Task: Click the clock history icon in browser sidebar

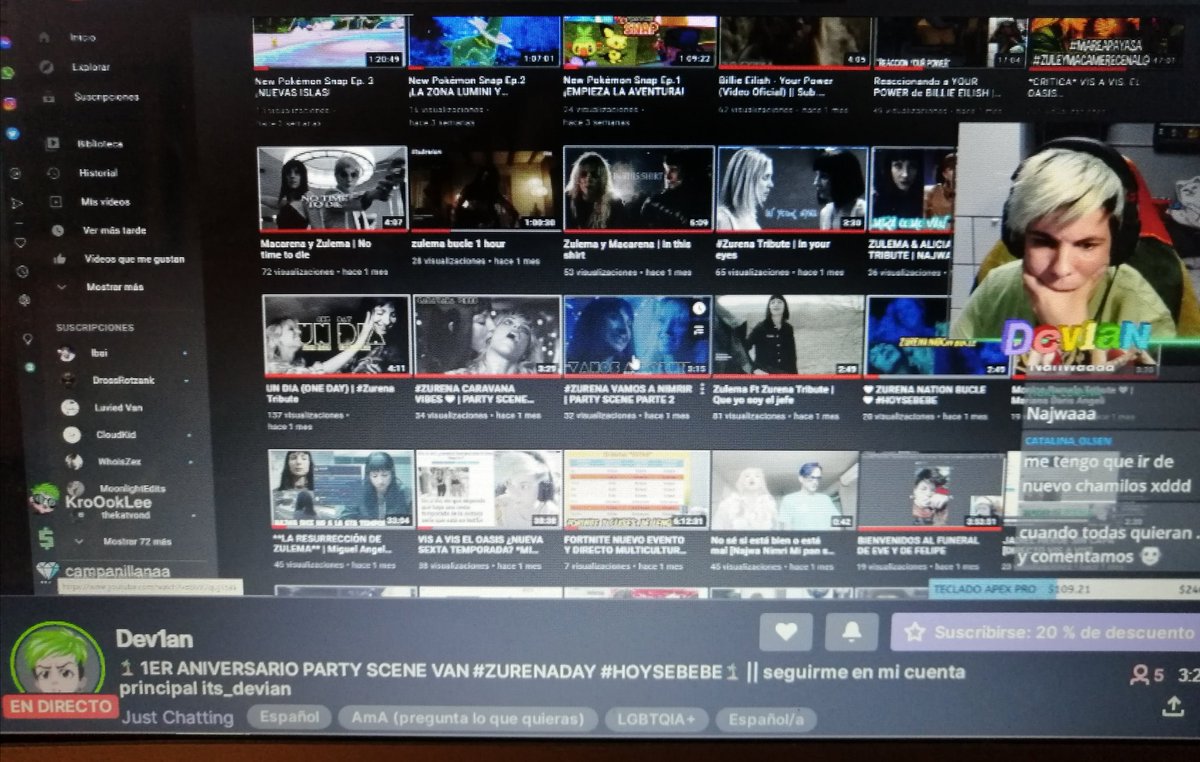Action: tap(22, 271)
